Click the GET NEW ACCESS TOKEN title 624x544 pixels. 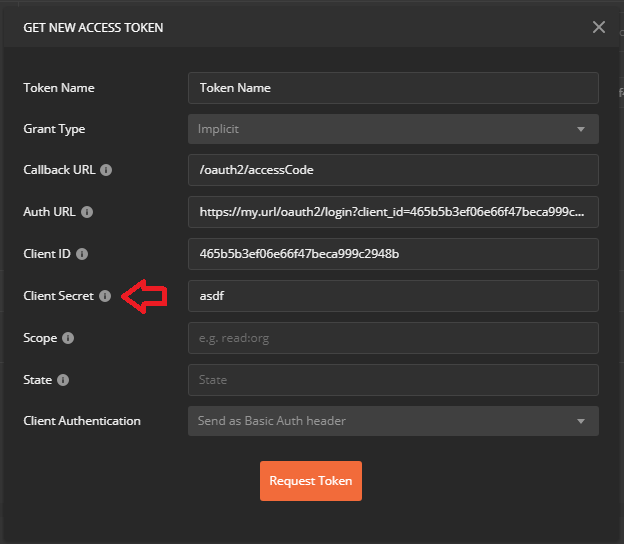[93, 27]
